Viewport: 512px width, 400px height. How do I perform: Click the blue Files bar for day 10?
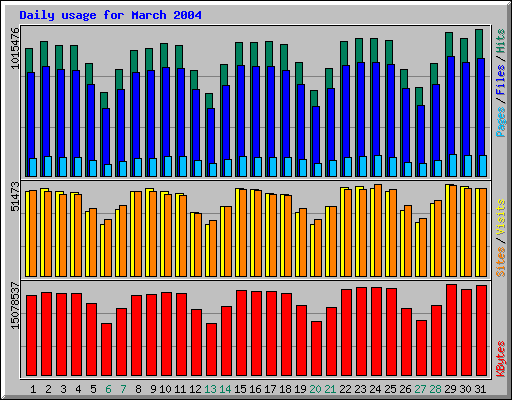click(166, 112)
